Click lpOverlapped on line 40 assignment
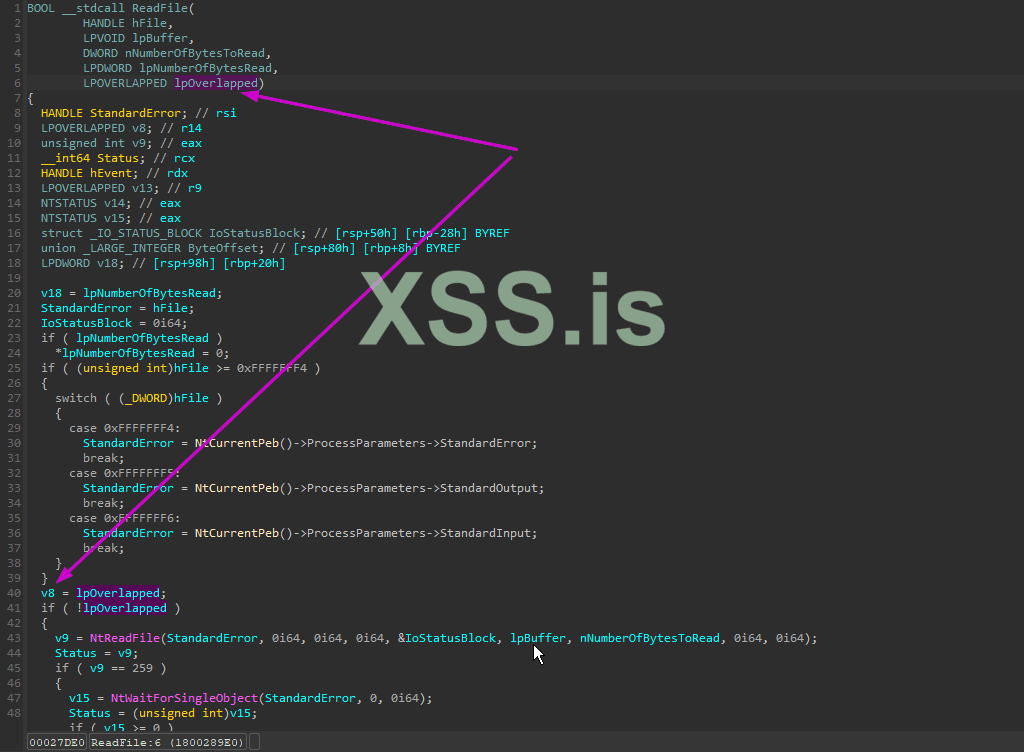 (x=118, y=593)
